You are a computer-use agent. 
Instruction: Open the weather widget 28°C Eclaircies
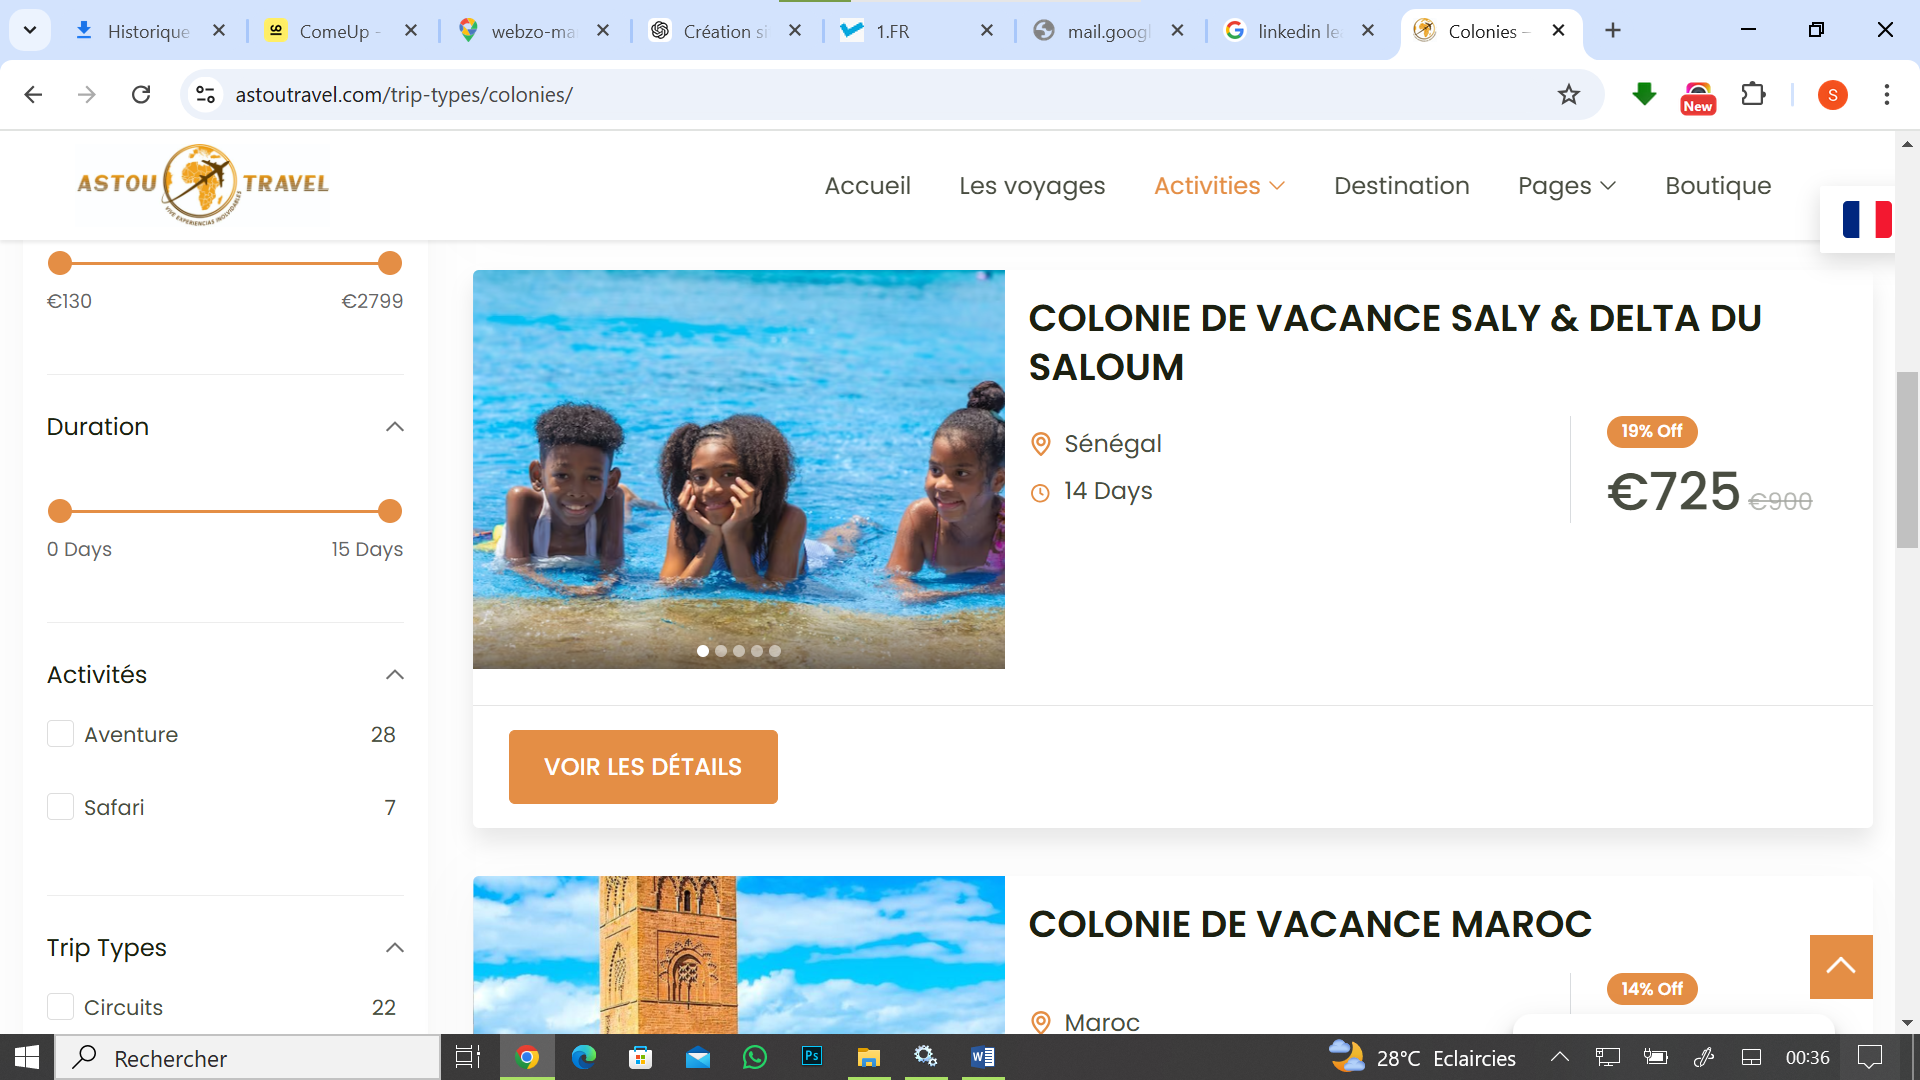tap(1421, 1057)
